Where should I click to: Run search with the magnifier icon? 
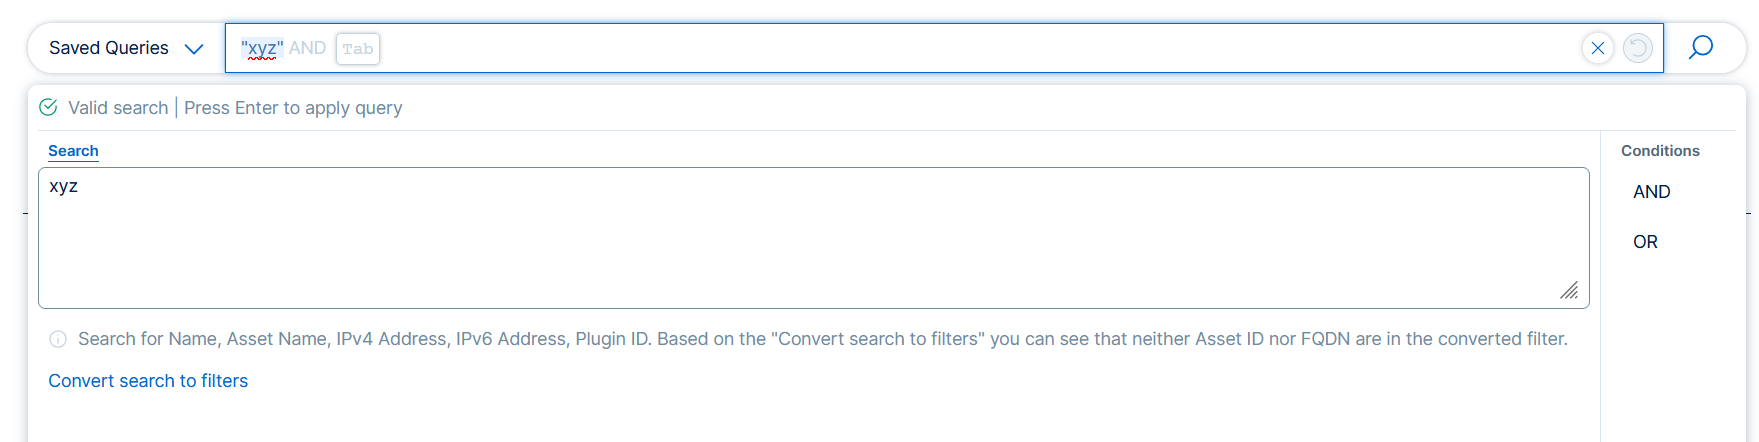tap(1701, 48)
